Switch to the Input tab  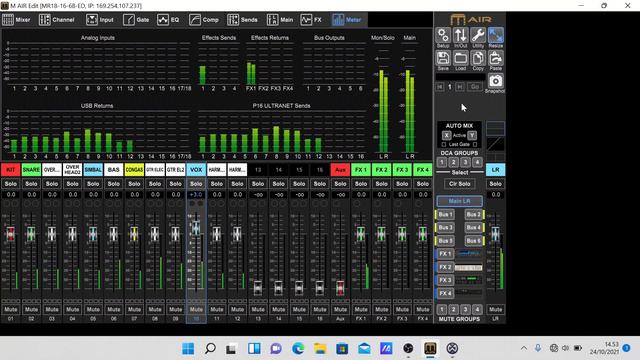100,20
